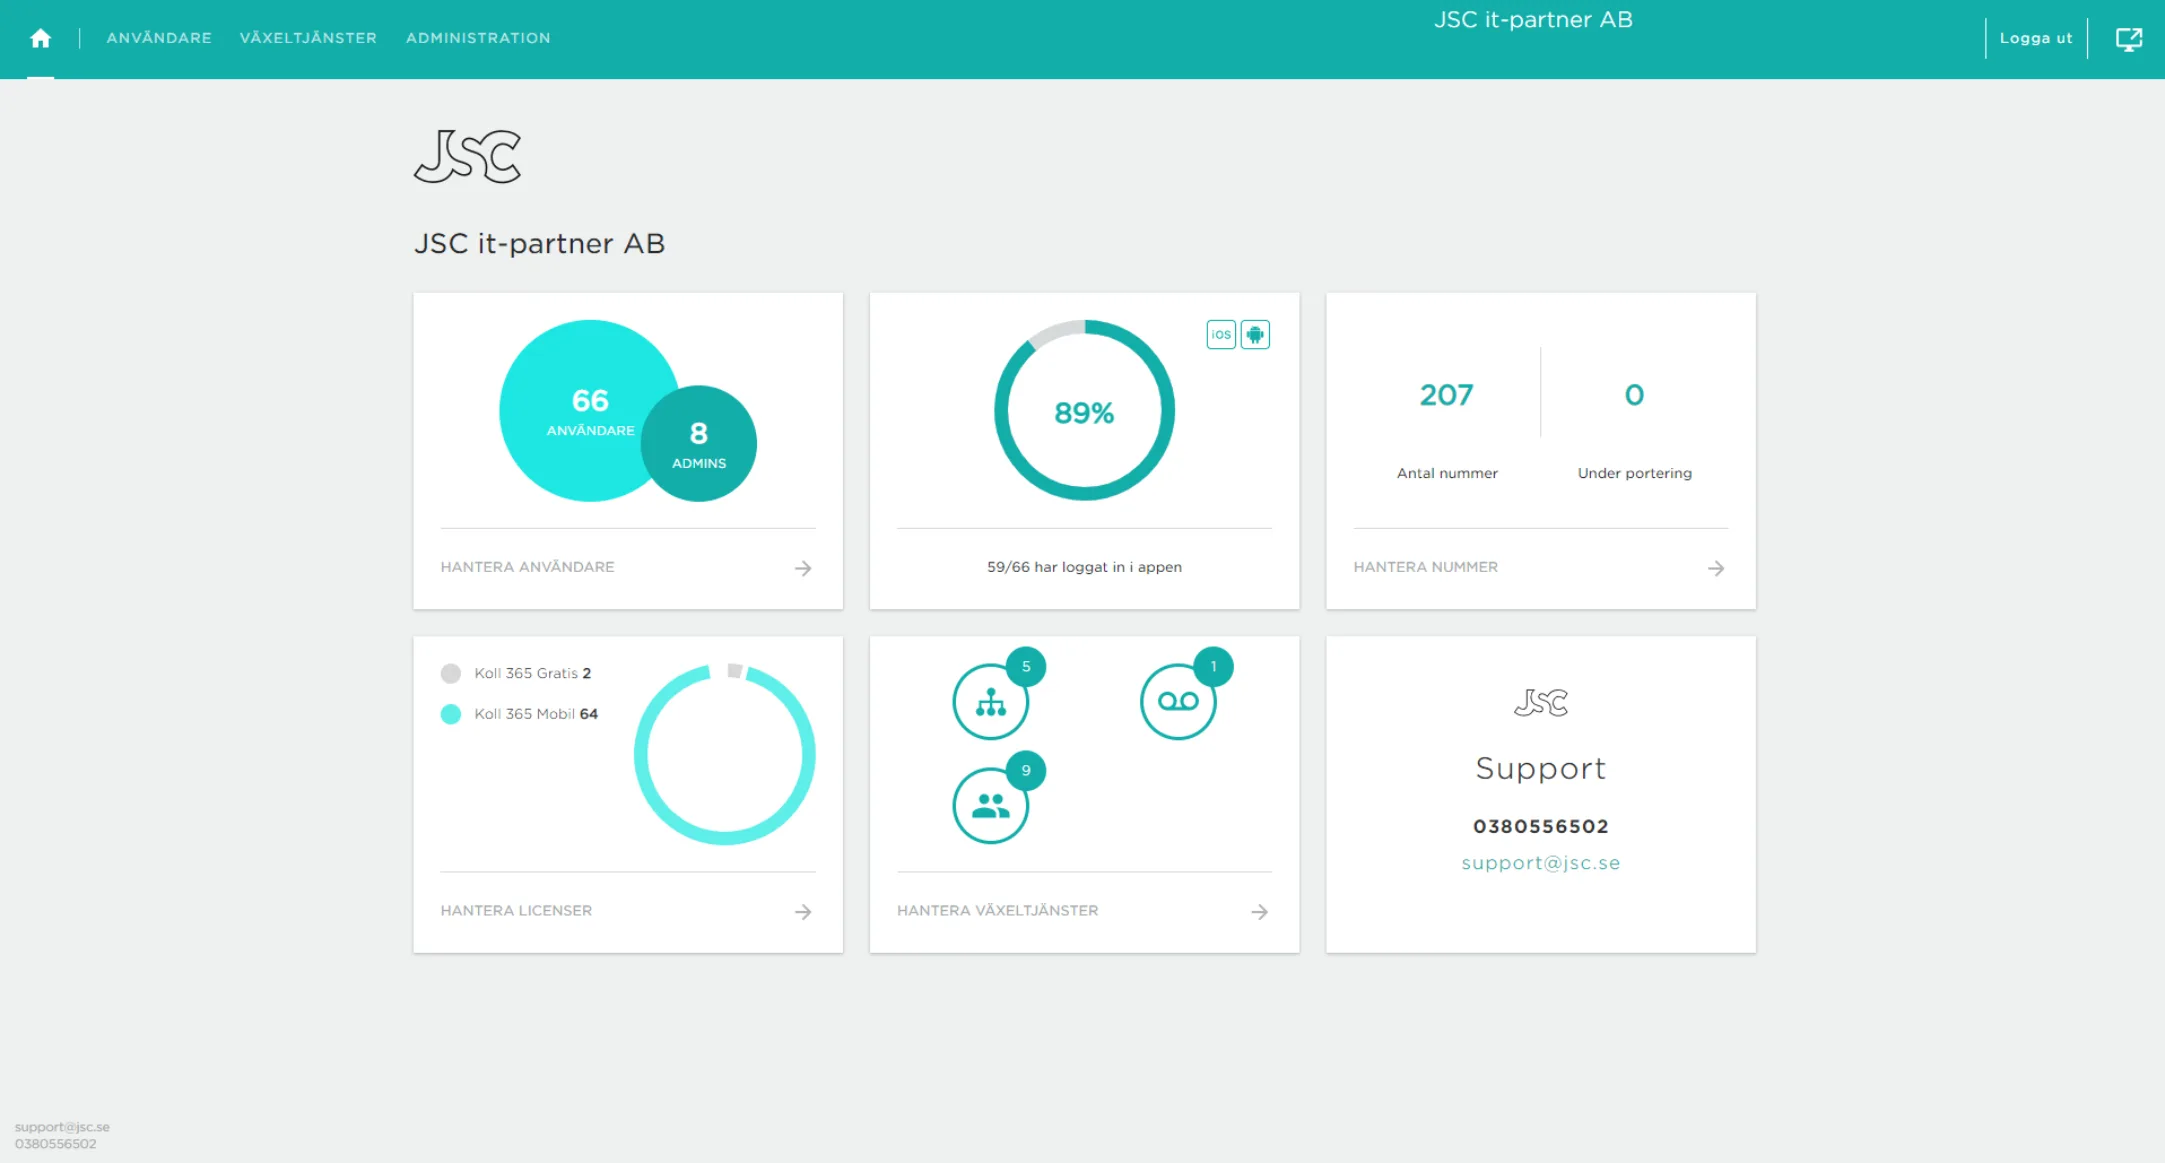Click grey Koll 365 Gratis swatch

click(451, 673)
